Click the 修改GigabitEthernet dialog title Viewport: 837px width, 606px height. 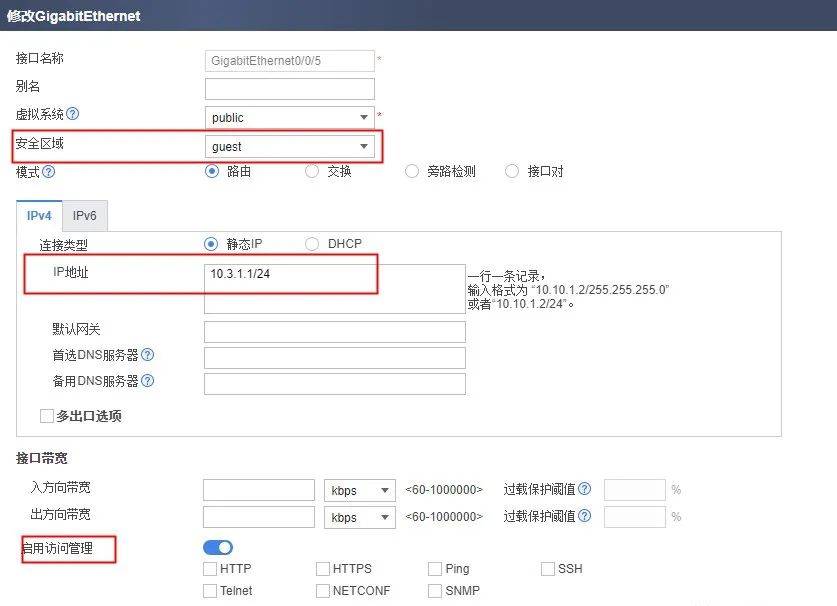[74, 16]
